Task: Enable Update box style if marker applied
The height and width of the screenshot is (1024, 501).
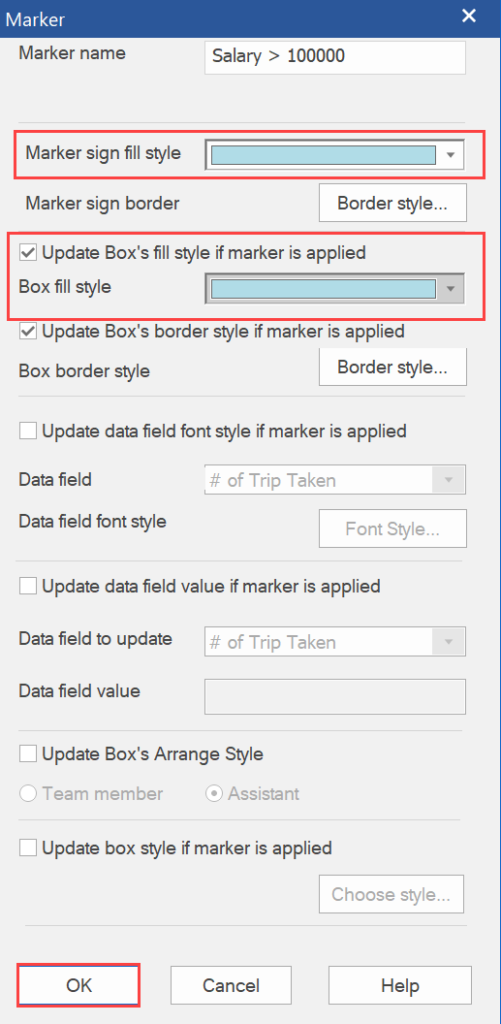Action: pyautogui.click(x=28, y=848)
